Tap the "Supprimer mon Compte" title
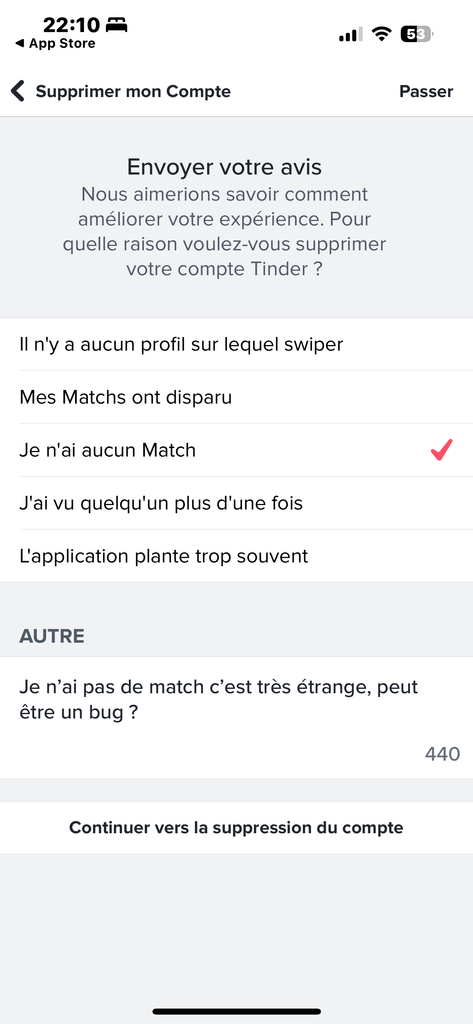473x1024 pixels. tap(133, 91)
